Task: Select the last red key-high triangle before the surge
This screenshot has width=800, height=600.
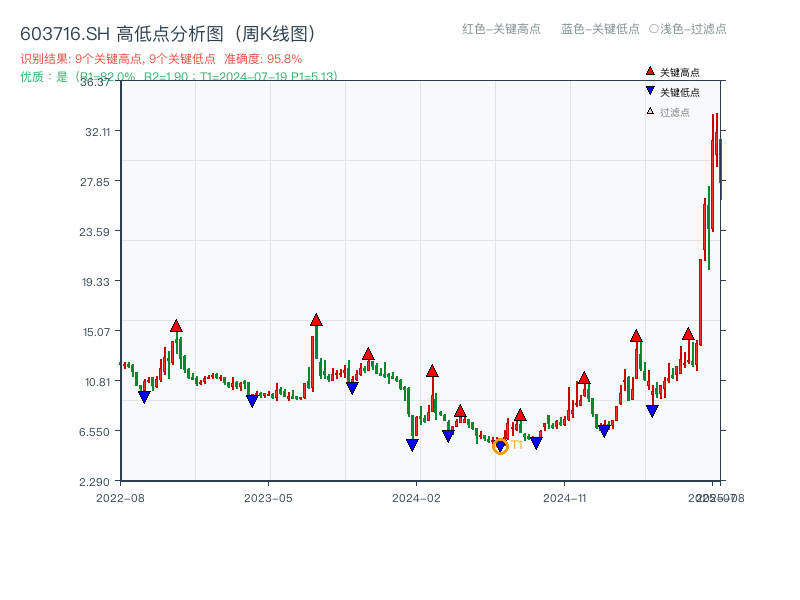Action: [688, 334]
